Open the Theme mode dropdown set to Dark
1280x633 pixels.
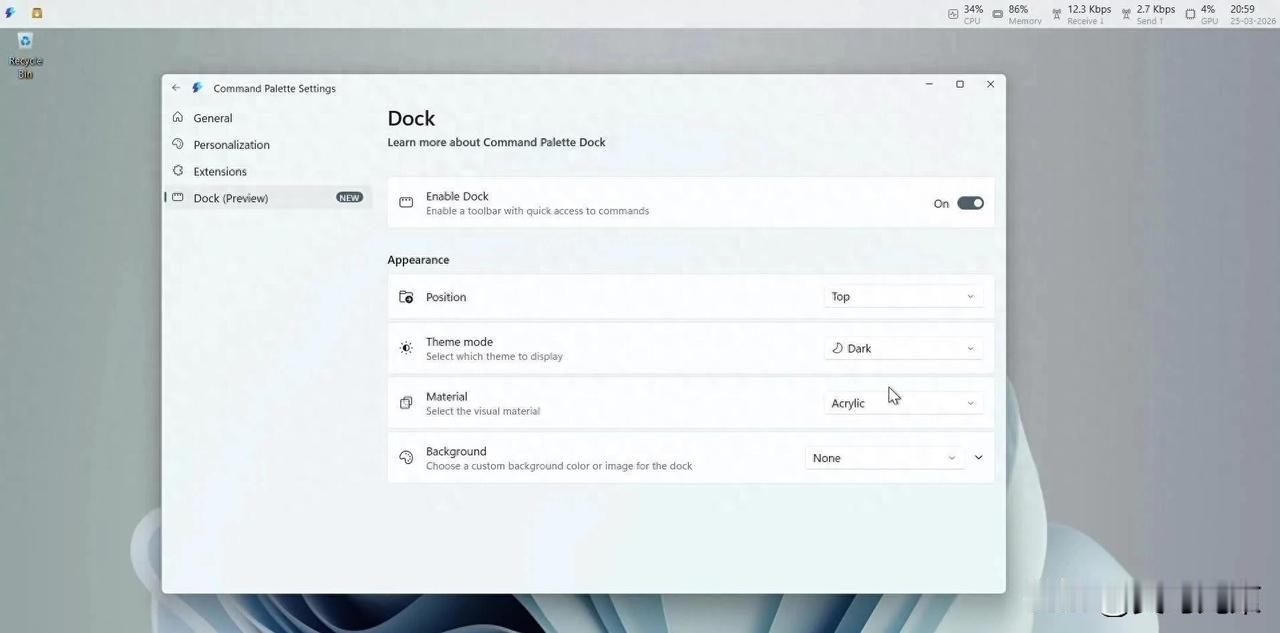pyautogui.click(x=903, y=348)
